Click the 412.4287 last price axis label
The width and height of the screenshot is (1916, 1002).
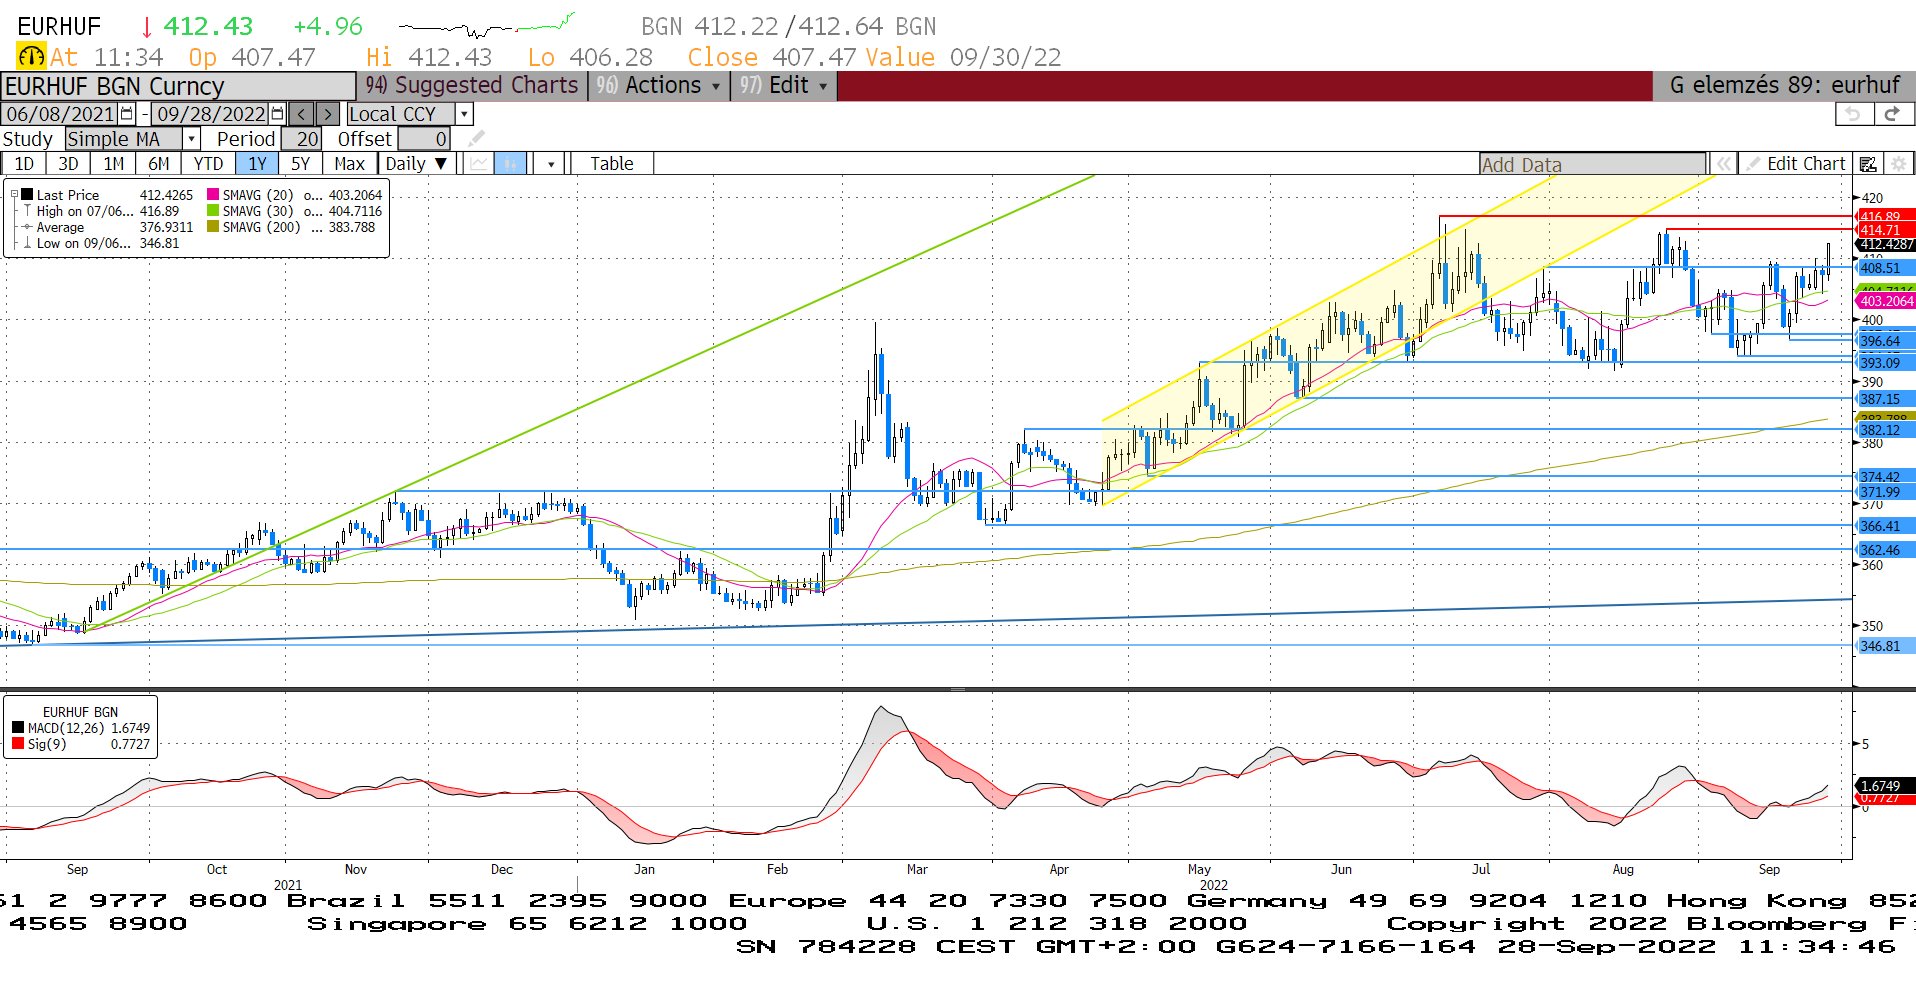point(1886,244)
